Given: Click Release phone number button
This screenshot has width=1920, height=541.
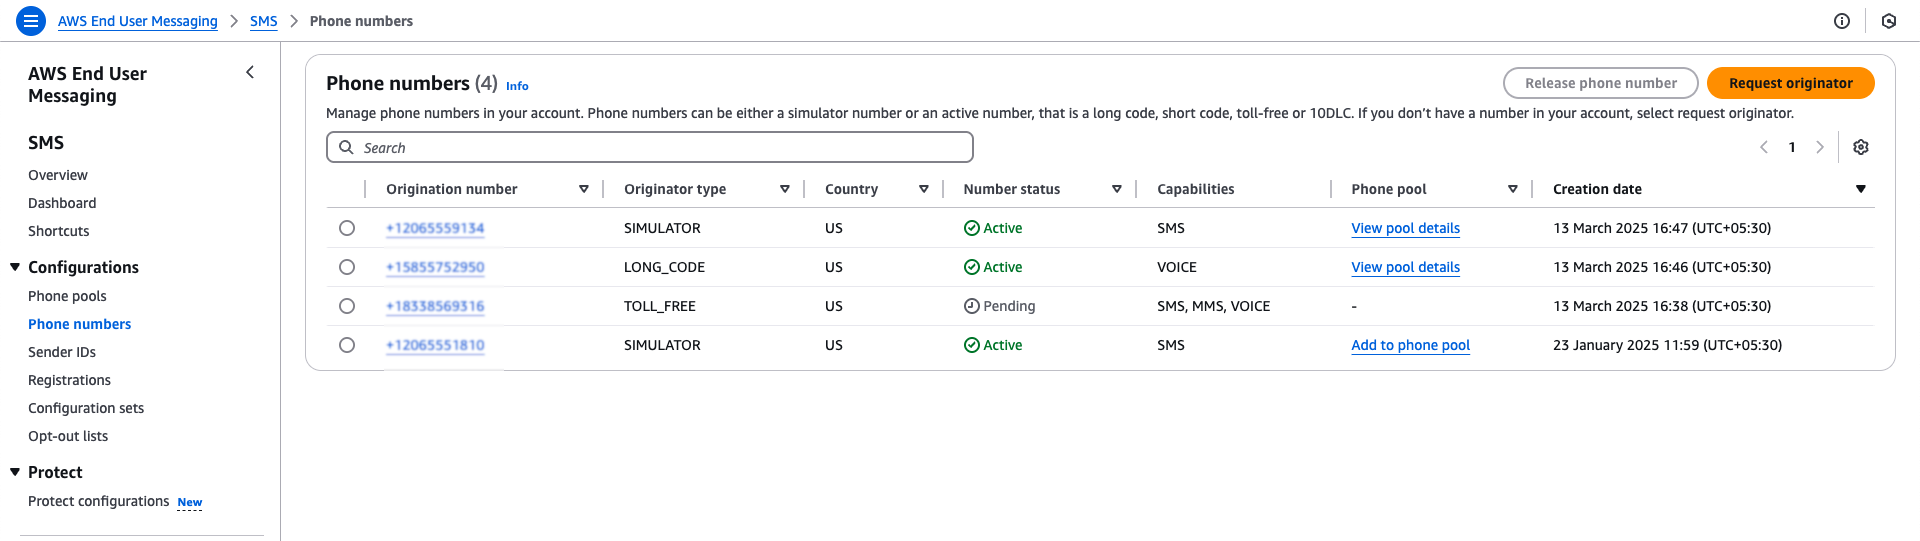Looking at the screenshot, I should (1600, 83).
